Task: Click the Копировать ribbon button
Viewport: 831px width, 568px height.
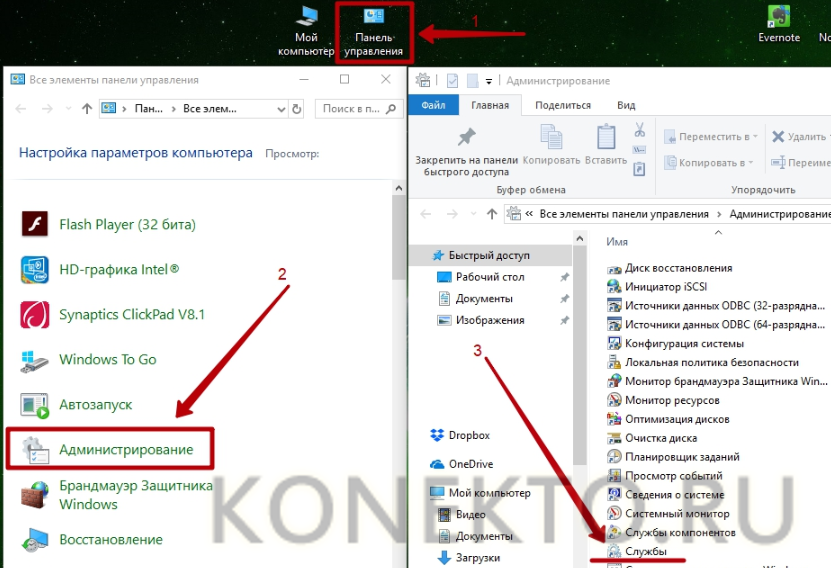Action: 551,144
